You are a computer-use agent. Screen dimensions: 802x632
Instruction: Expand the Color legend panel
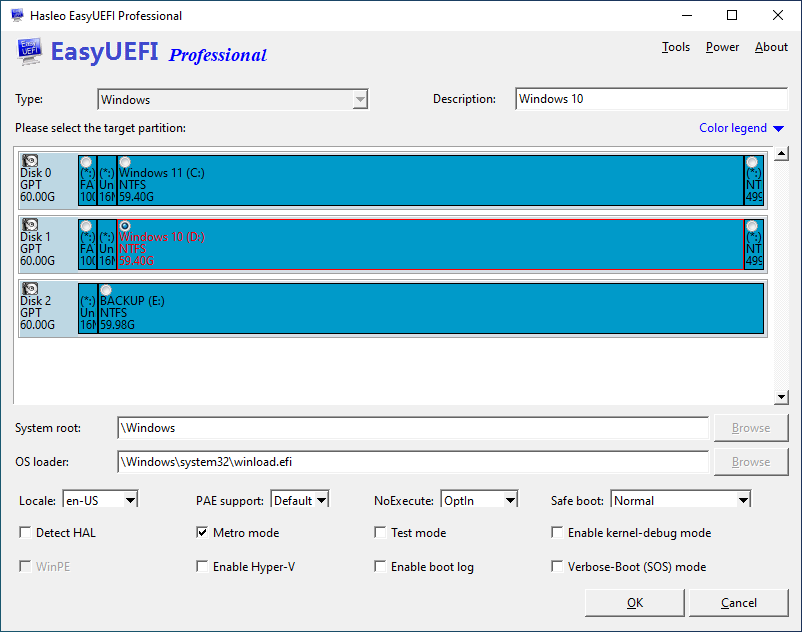click(x=741, y=128)
